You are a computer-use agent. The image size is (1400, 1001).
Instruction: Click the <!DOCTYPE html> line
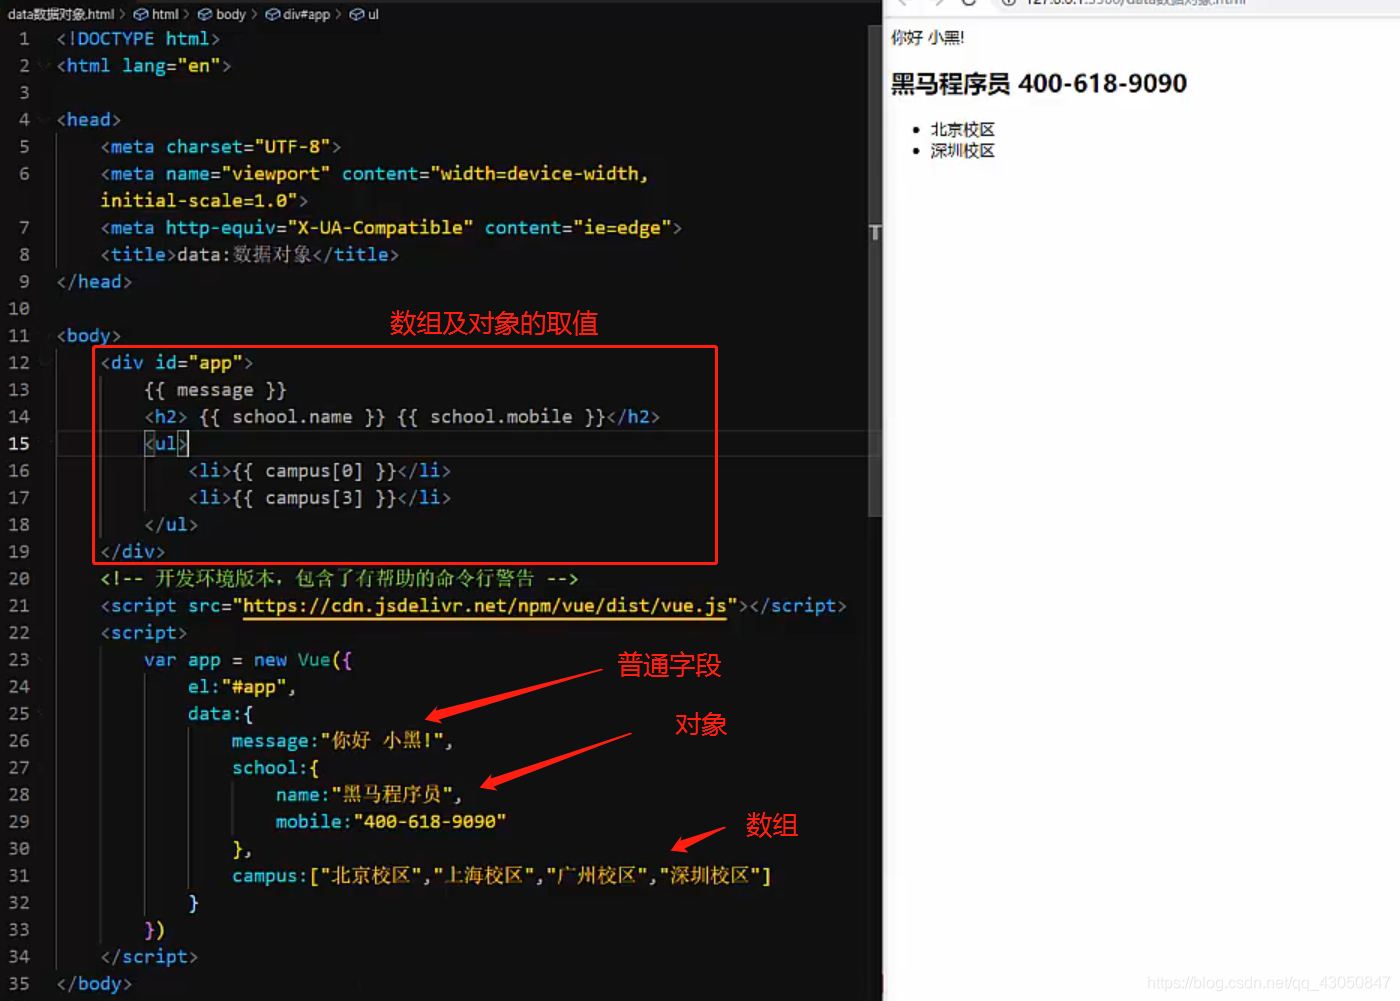(138, 39)
